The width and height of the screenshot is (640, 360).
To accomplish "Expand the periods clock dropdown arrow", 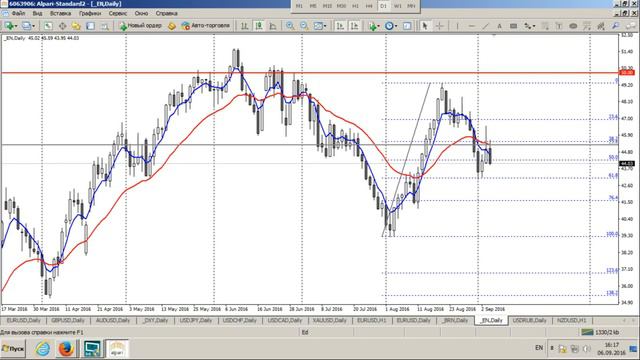I will [x=396, y=26].
